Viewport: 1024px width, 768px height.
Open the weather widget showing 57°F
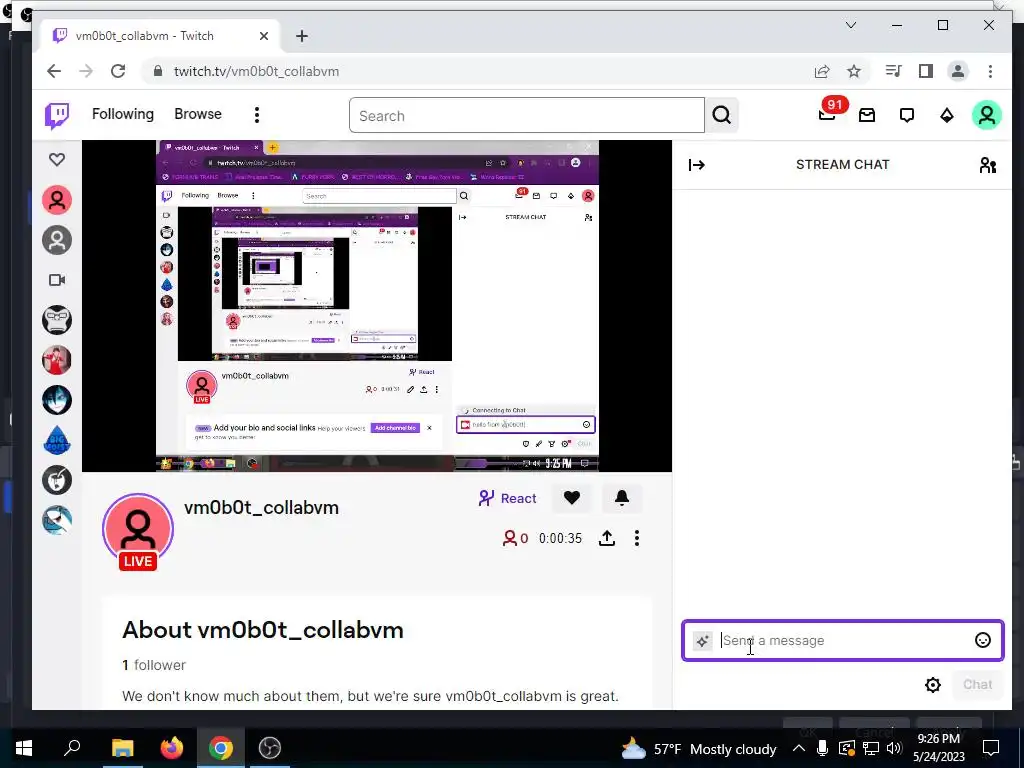coord(699,748)
